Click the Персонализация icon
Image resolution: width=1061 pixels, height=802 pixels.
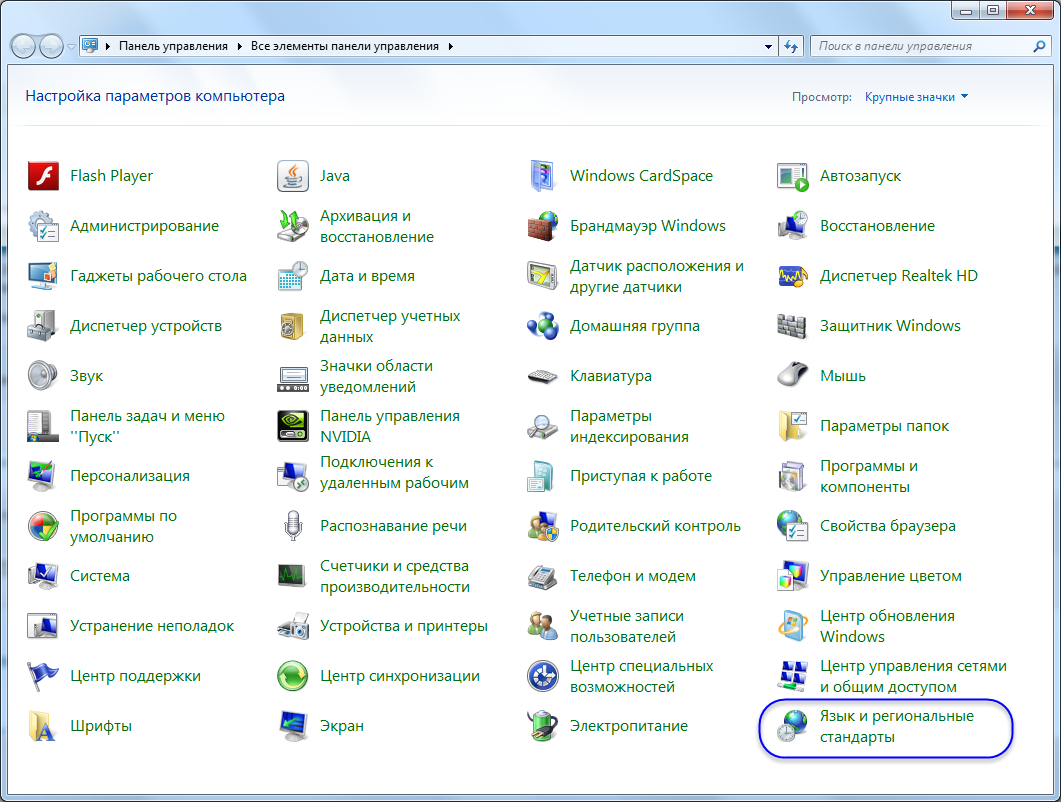pos(43,476)
